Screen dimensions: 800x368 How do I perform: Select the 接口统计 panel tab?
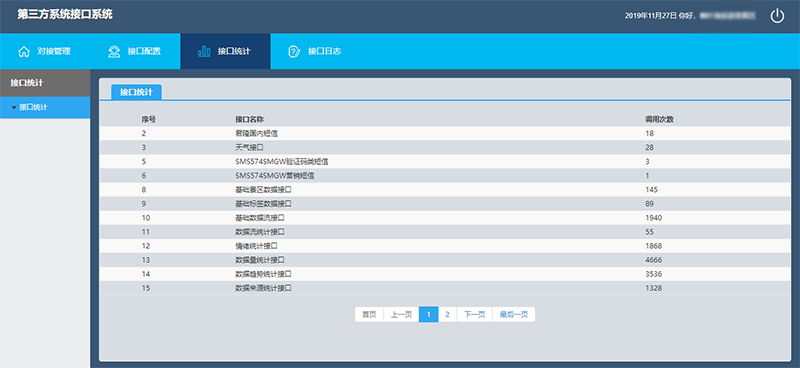pos(136,92)
